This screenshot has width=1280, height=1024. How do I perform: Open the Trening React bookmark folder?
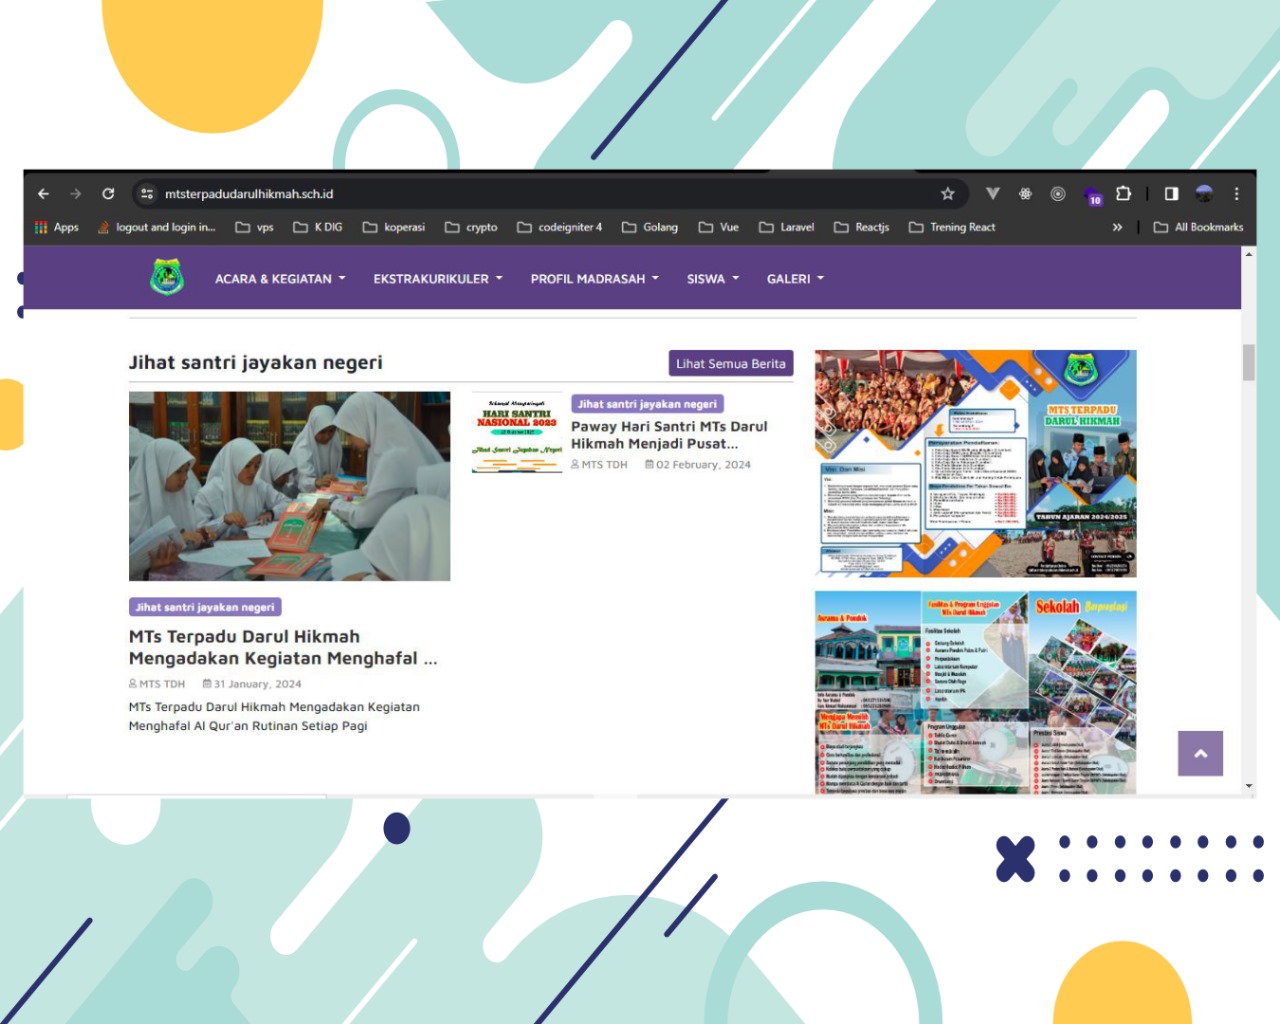coord(952,227)
